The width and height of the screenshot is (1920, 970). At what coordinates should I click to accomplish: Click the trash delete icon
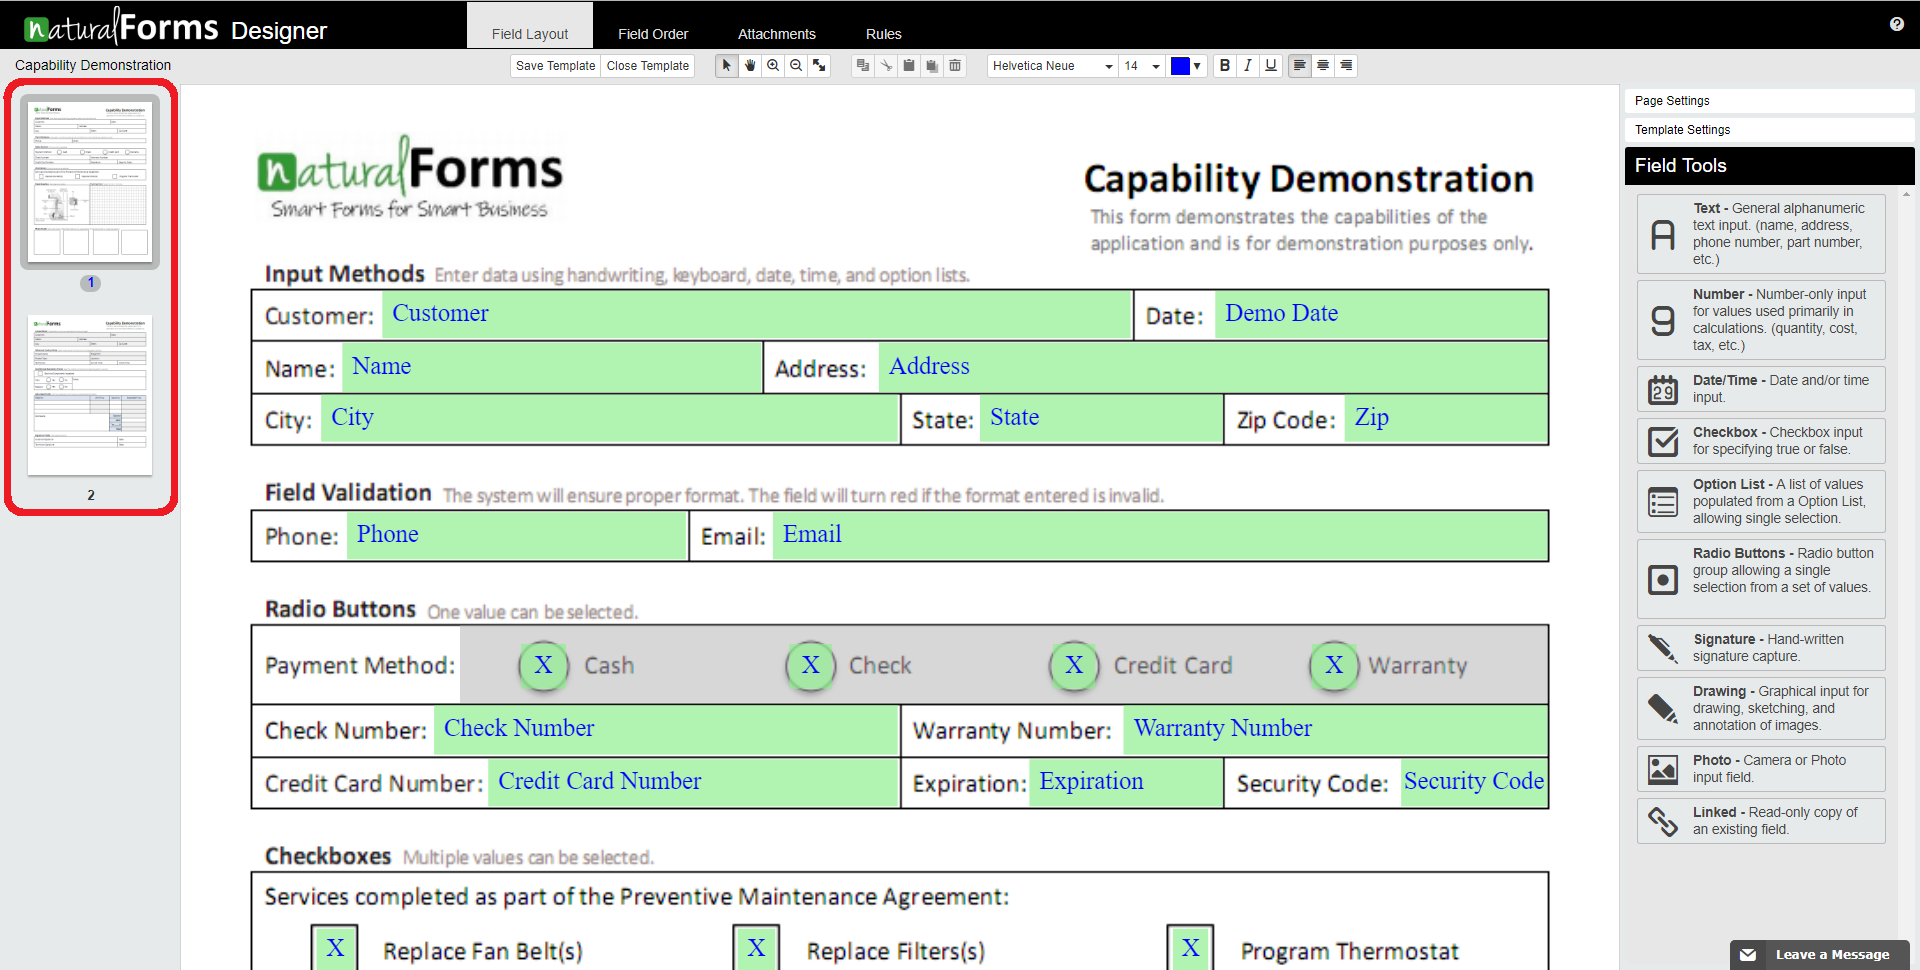coord(955,65)
